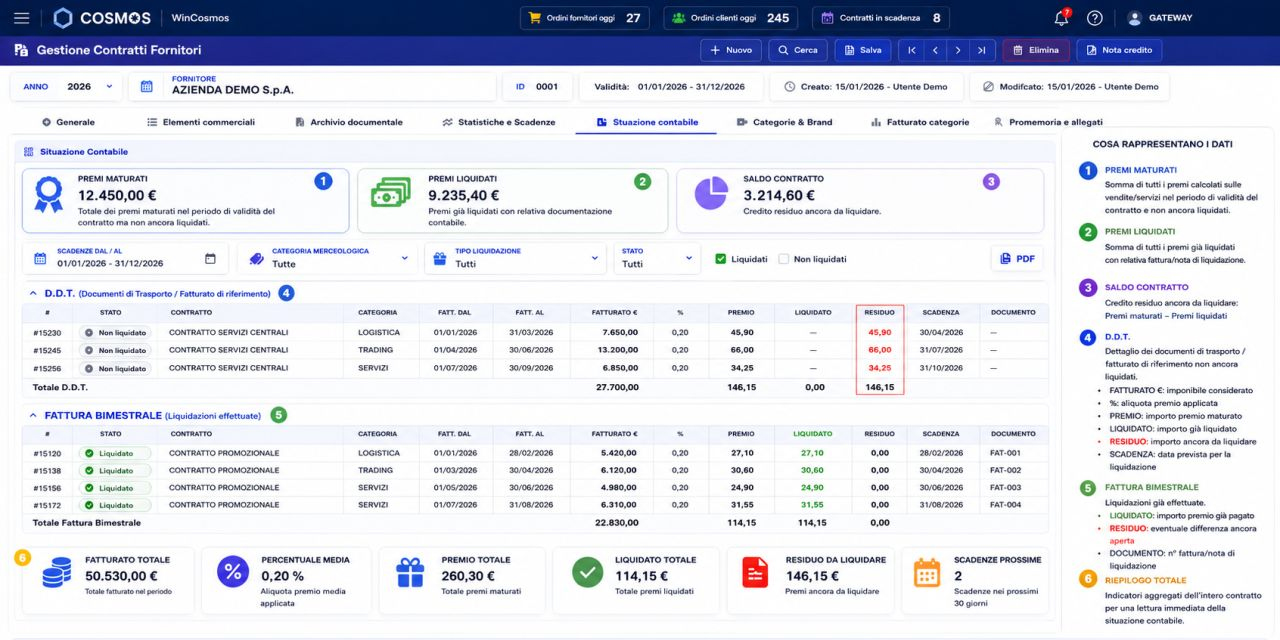Click the Fornitore AZIENDA DEMO S.p.A. field
This screenshot has width=1280, height=640.
coord(313,87)
